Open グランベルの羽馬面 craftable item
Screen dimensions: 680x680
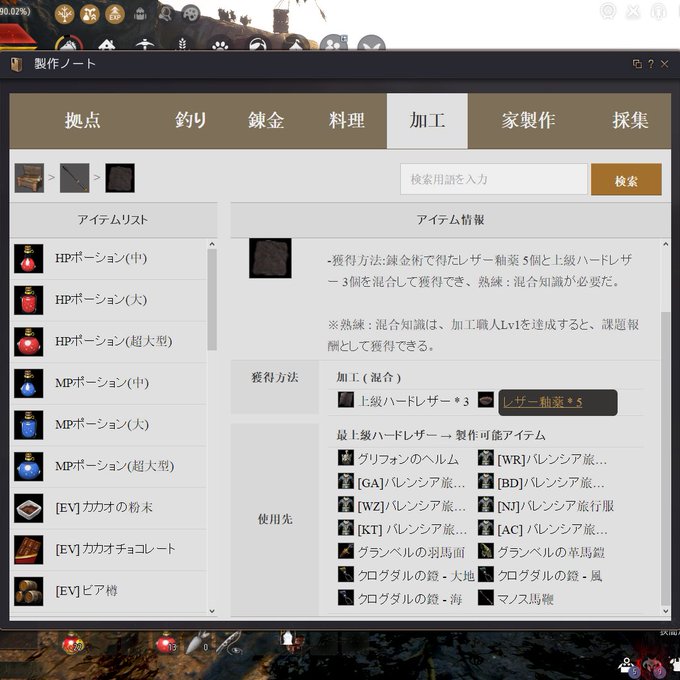pyautogui.click(x=411, y=553)
